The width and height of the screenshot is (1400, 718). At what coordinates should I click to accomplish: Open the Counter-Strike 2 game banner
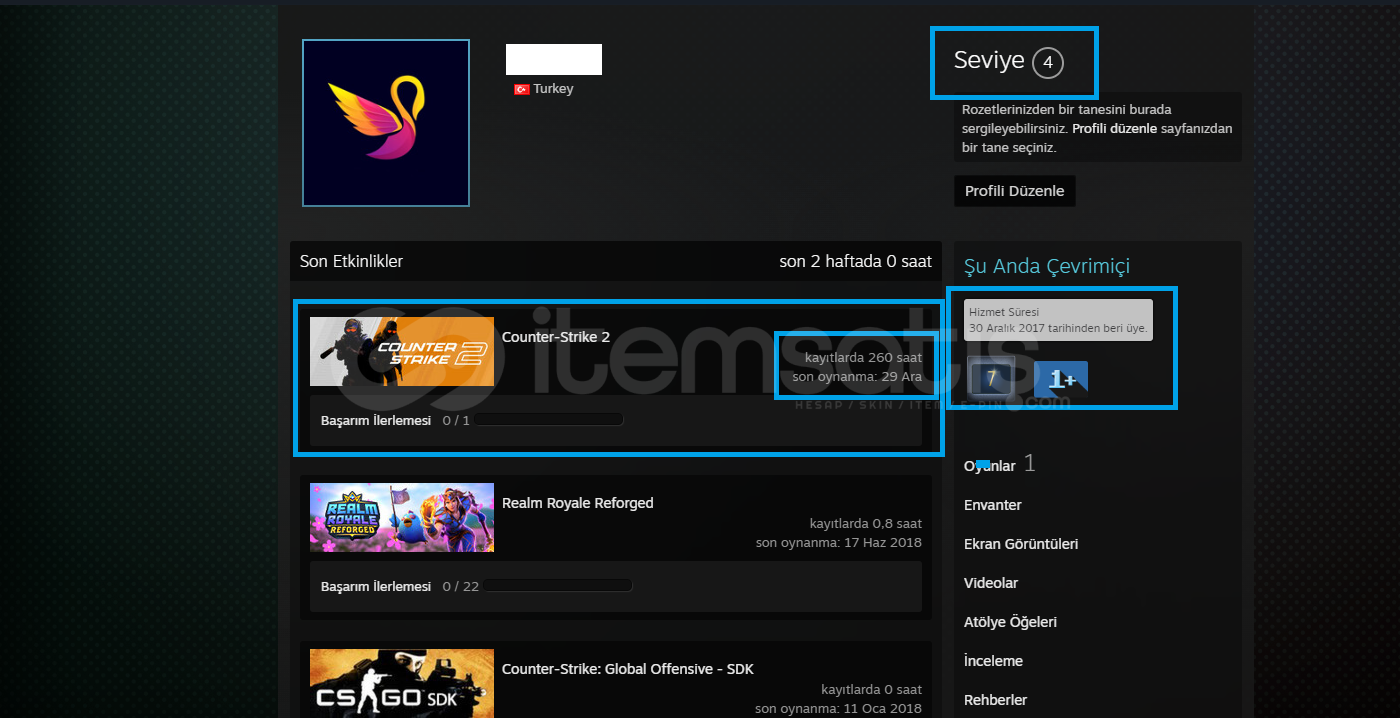pyautogui.click(x=401, y=352)
